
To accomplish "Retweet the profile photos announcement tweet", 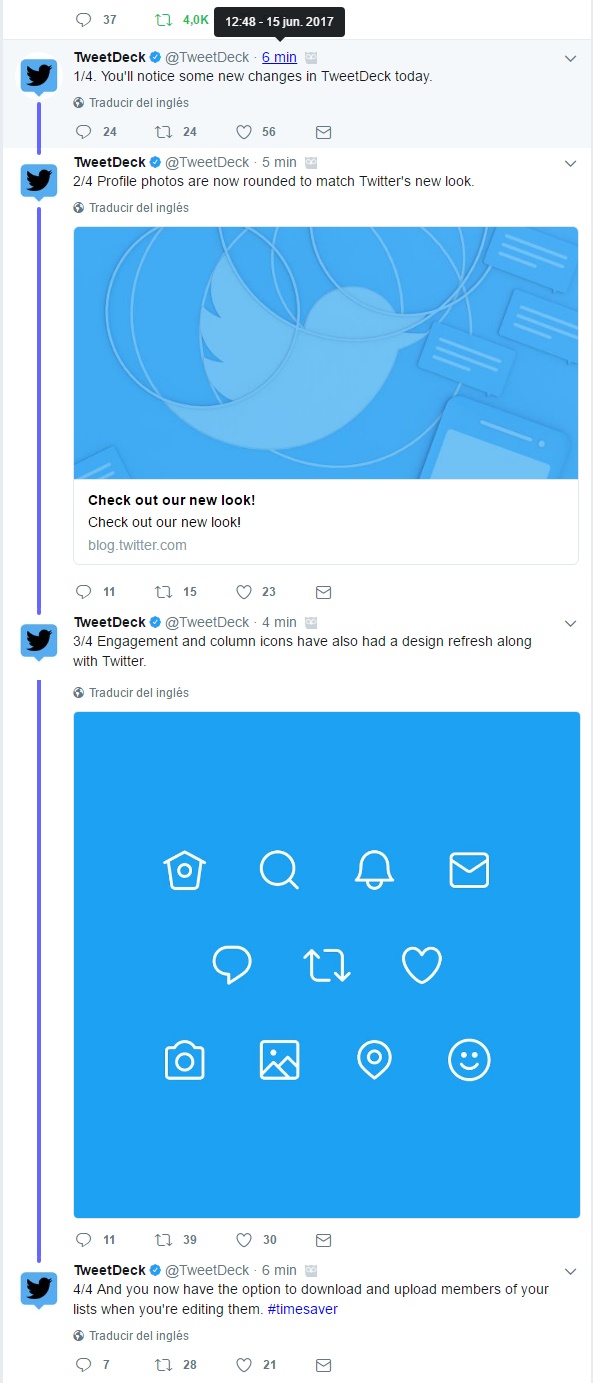I will point(163,591).
